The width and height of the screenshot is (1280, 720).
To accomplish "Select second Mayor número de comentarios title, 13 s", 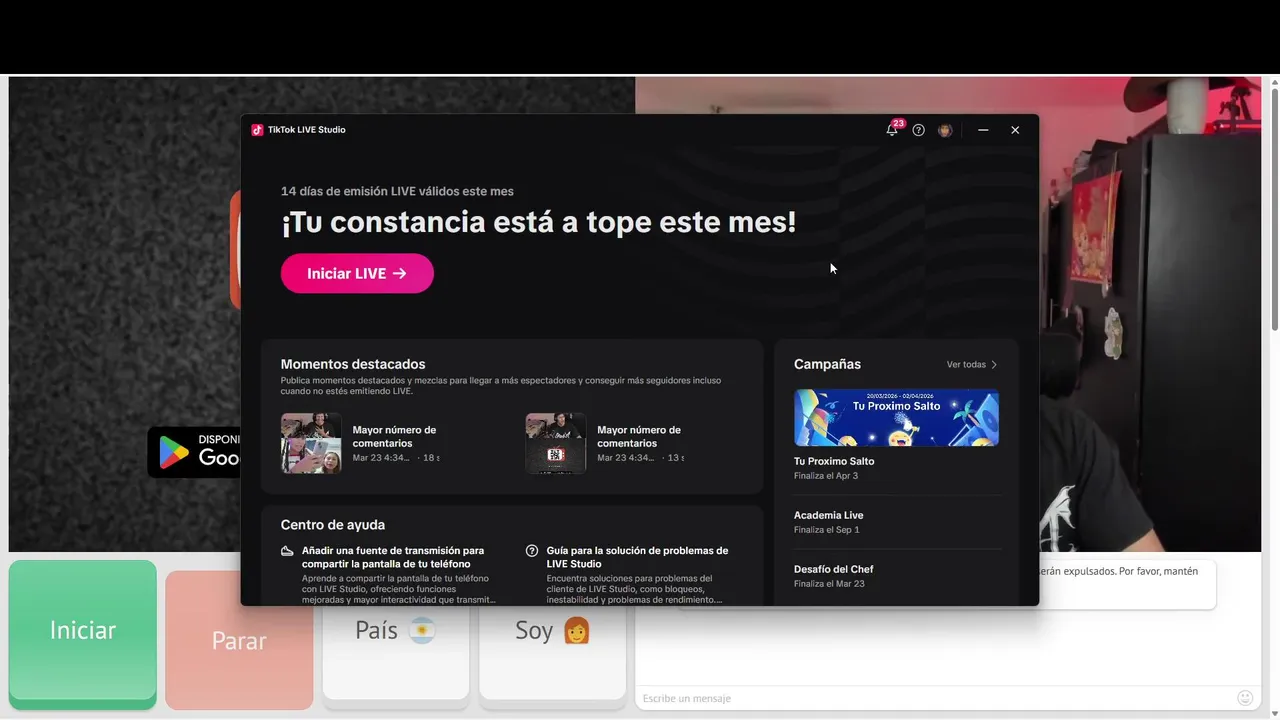I will tap(639, 437).
